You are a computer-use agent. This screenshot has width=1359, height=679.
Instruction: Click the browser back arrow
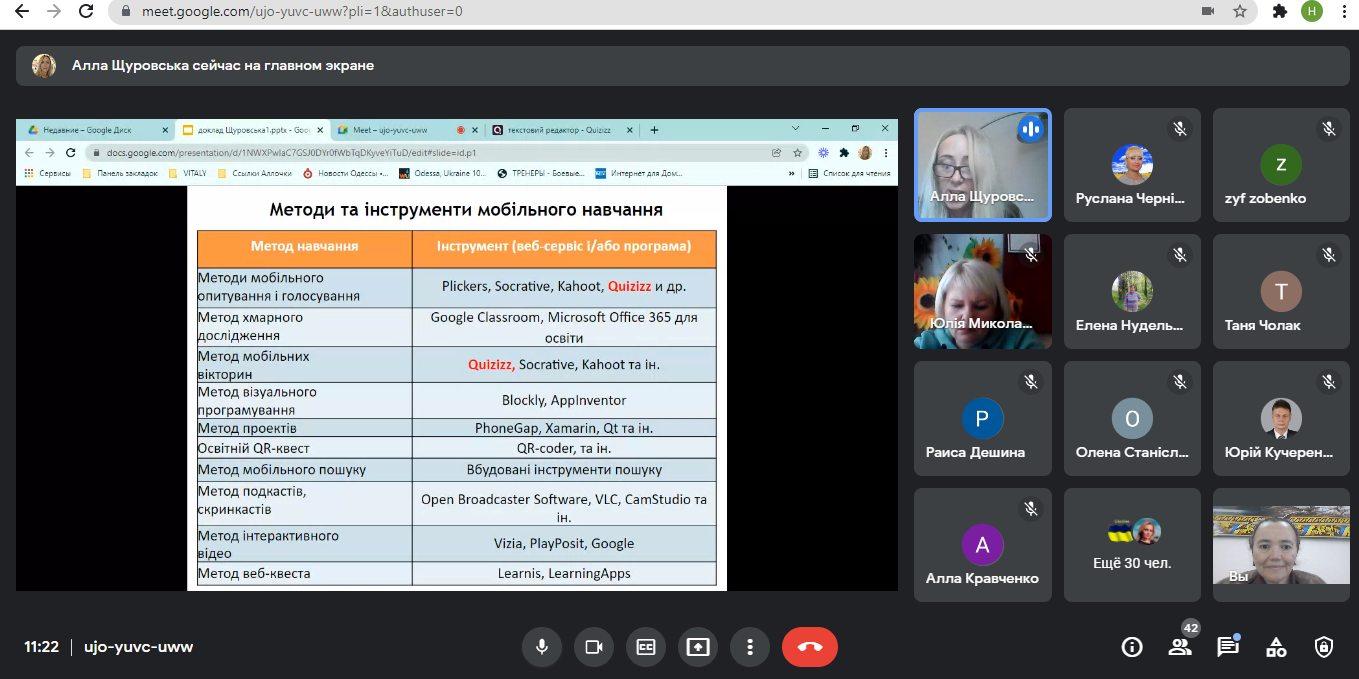point(22,12)
